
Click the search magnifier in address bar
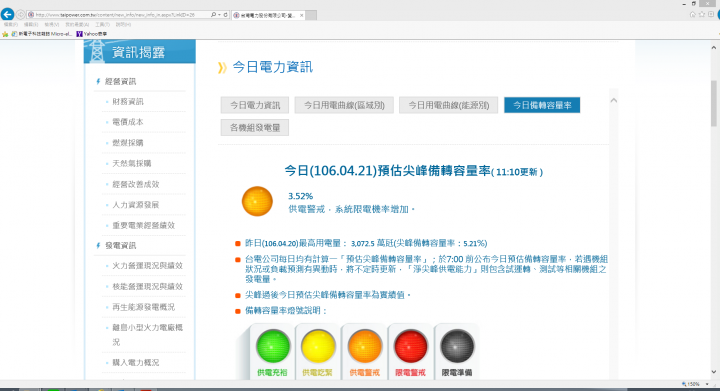click(213, 15)
